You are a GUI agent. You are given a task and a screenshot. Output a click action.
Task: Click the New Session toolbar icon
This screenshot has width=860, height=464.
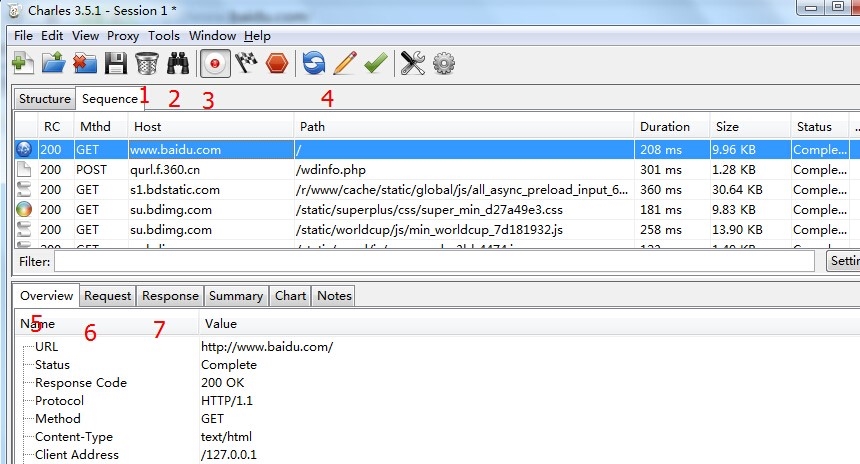22,63
